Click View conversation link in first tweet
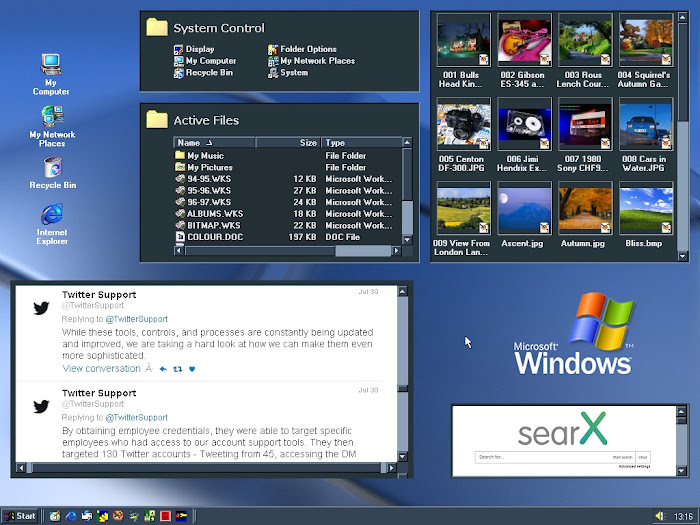This screenshot has width=700, height=525. 101,368
